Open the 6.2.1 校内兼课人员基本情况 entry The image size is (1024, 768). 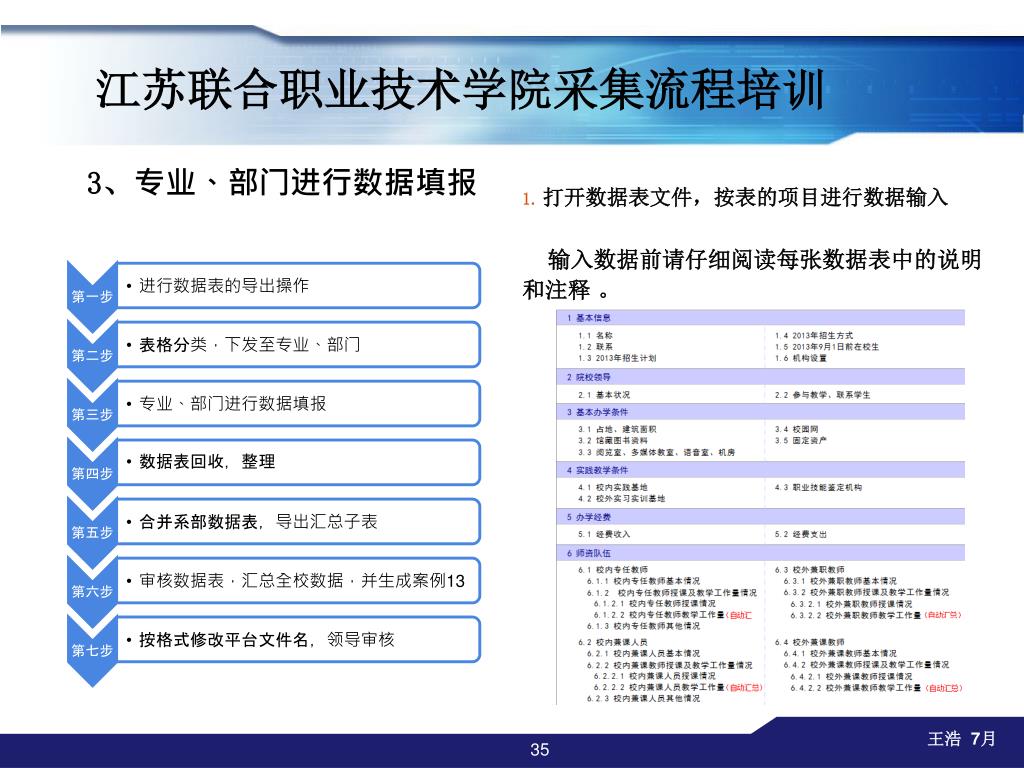643,653
